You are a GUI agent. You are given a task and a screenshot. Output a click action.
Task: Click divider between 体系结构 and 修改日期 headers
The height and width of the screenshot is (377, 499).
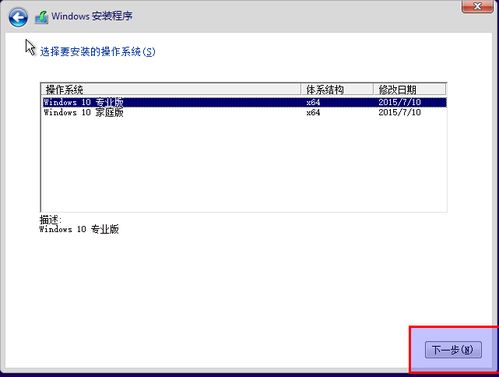click(373, 89)
